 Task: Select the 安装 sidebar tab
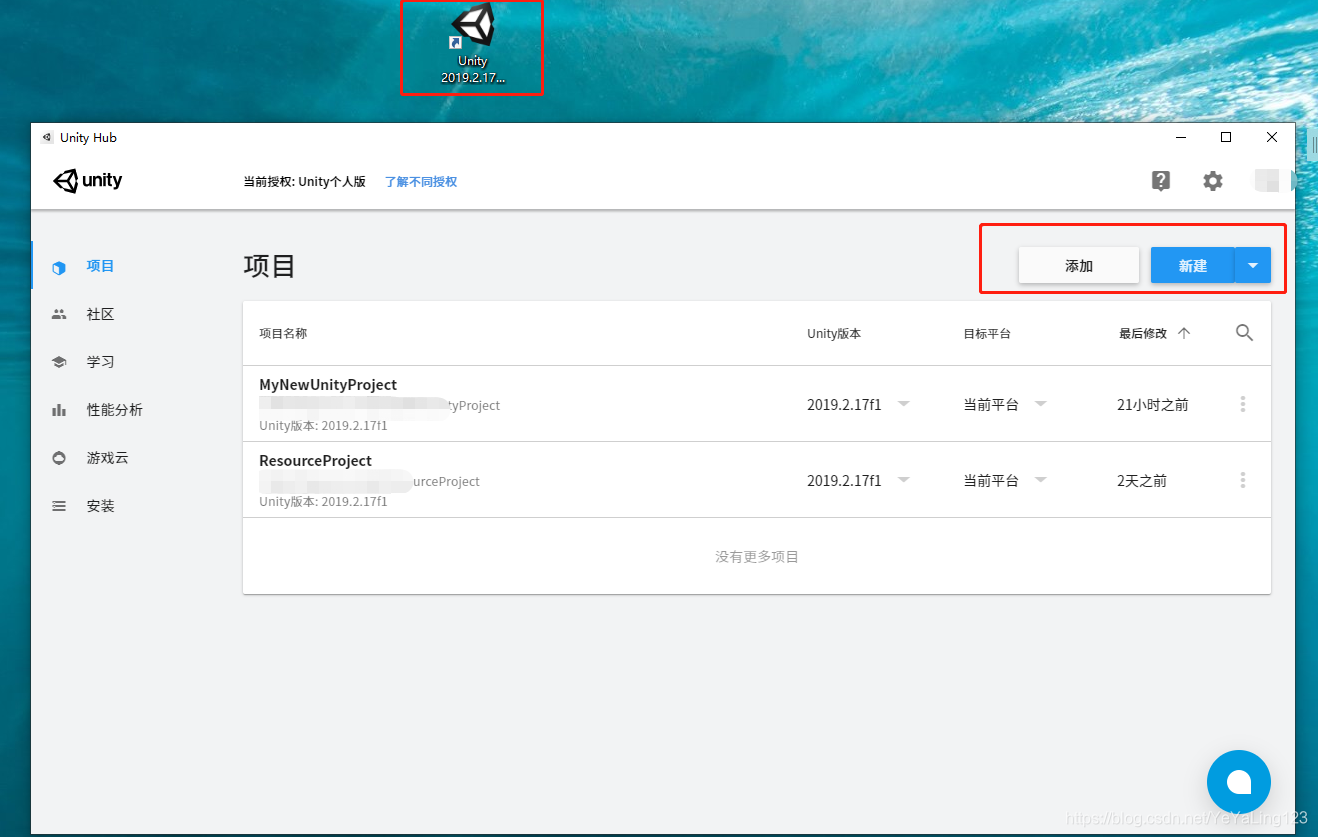[x=100, y=506]
